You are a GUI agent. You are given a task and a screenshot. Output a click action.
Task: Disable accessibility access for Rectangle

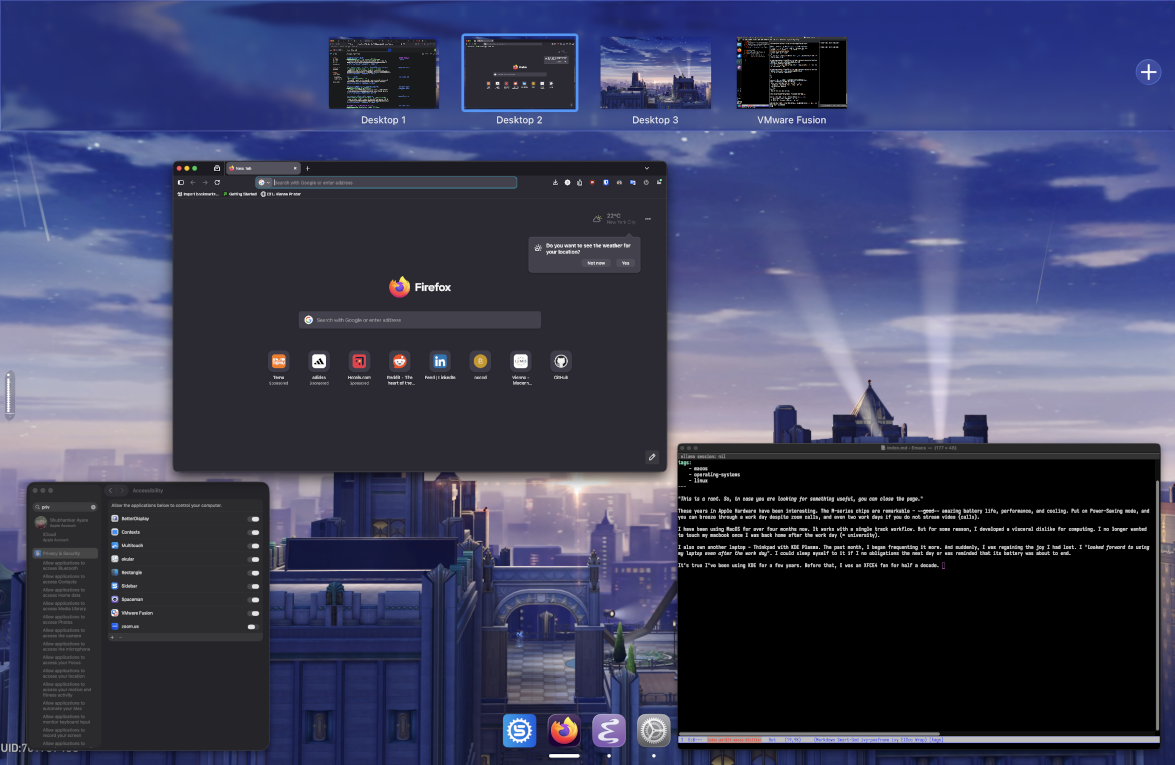click(253, 573)
